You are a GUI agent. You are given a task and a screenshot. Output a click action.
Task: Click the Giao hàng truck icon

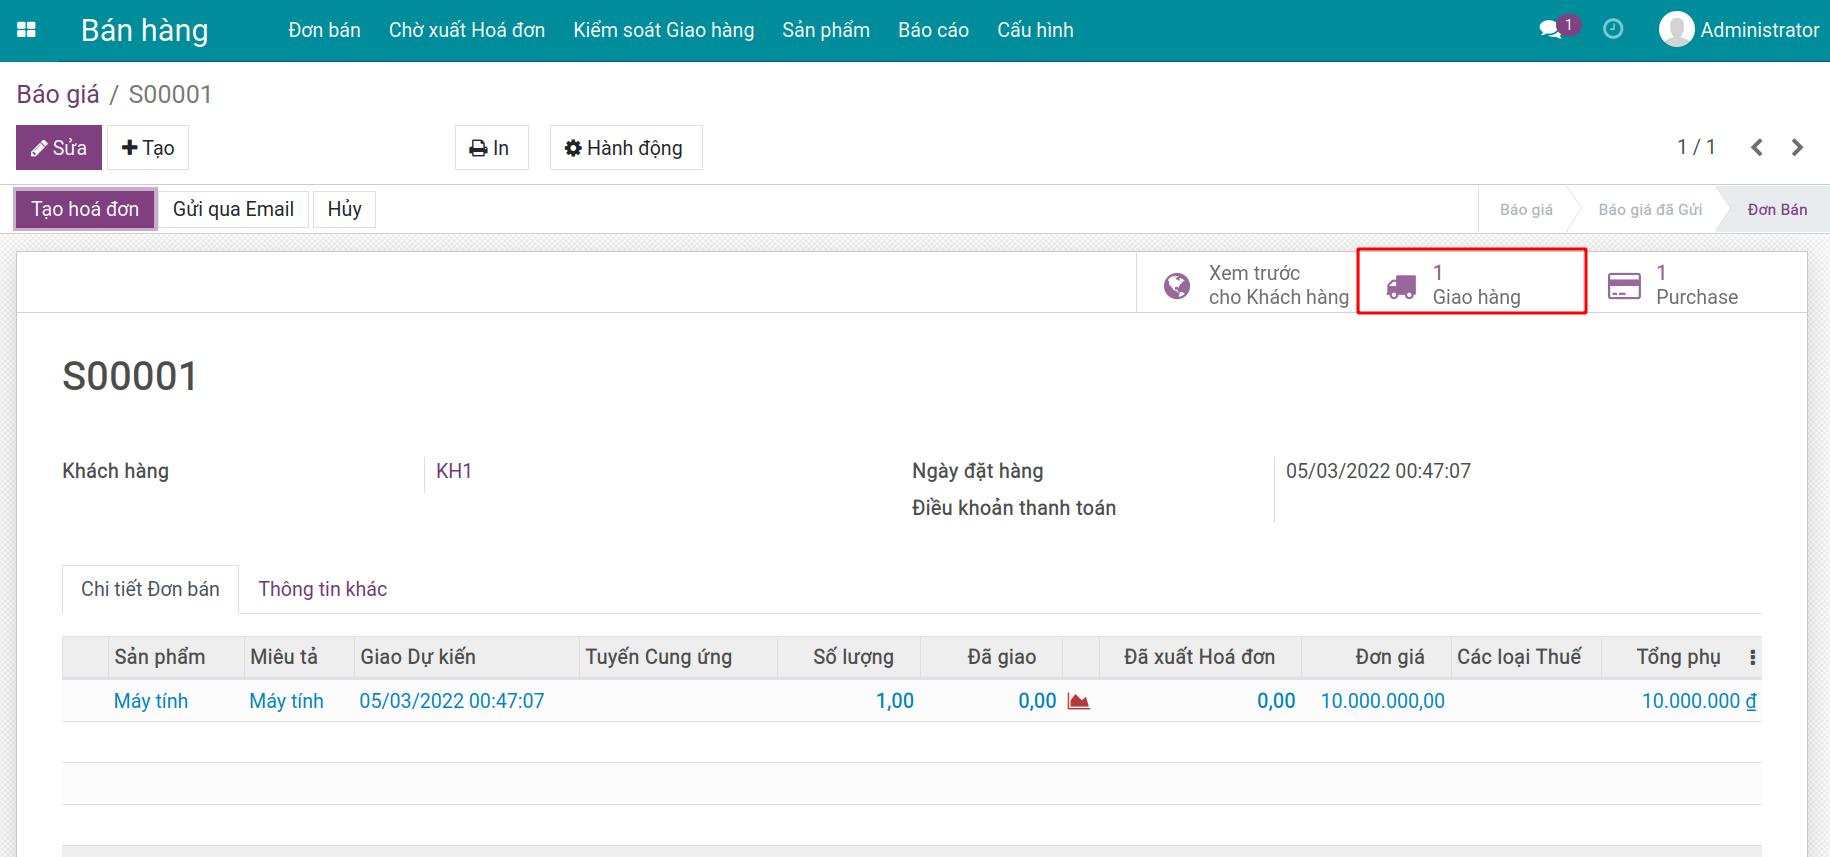tap(1401, 287)
